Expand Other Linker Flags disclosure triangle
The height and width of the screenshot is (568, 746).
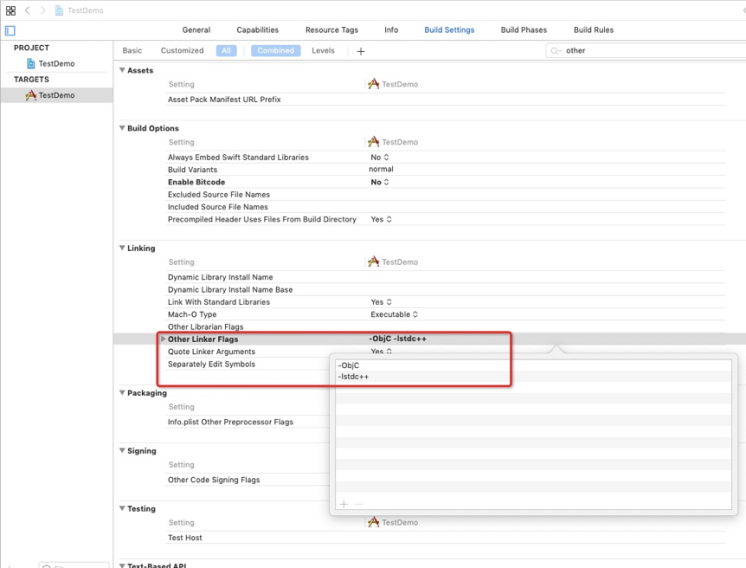point(162,340)
